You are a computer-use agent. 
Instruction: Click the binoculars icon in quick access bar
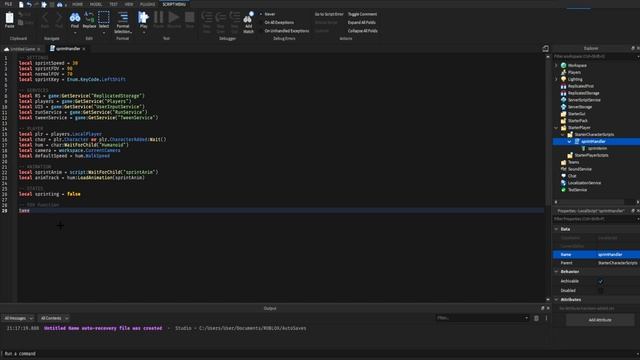click(60, 4)
